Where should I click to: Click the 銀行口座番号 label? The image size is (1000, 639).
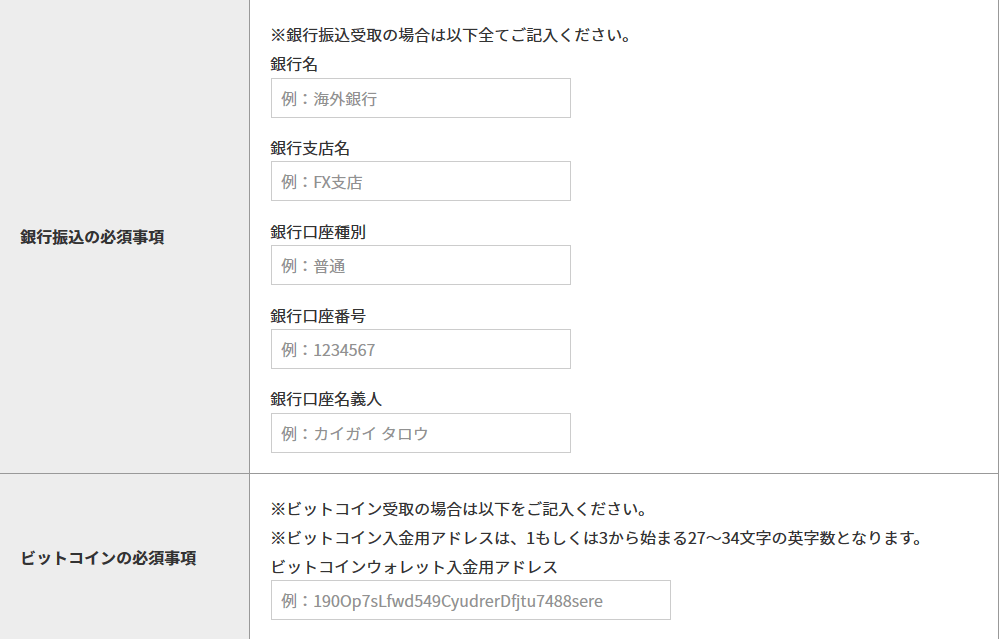[318, 316]
